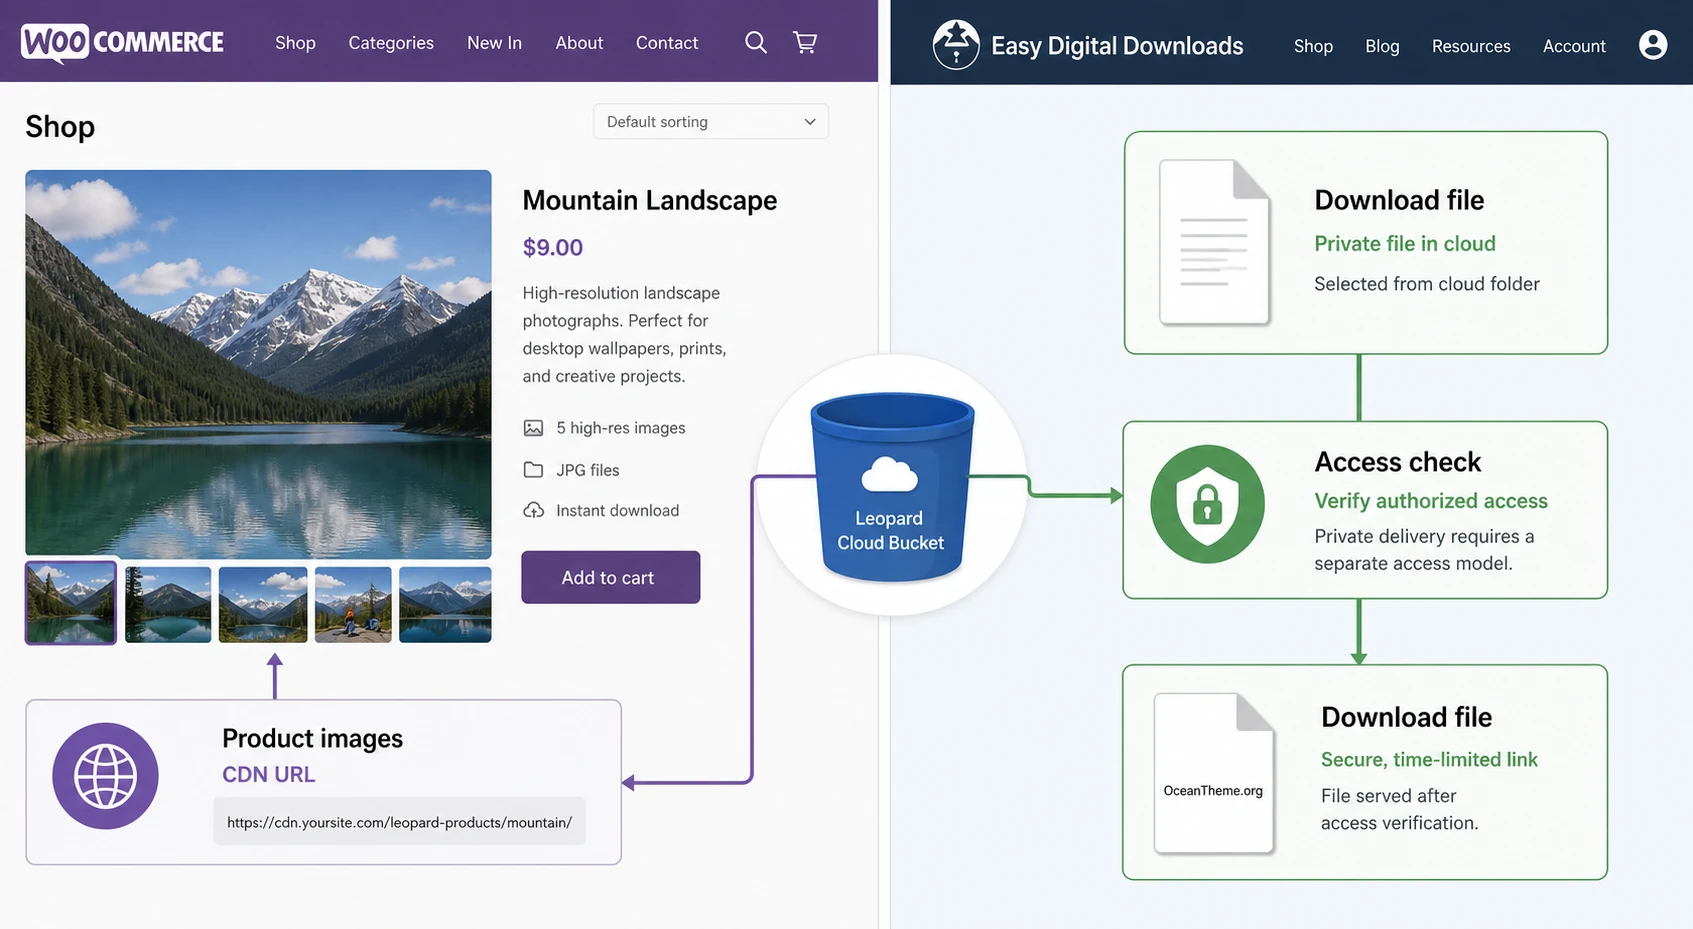
Task: Click the 'Secure, time-limited link' text
Action: [x=1429, y=759]
